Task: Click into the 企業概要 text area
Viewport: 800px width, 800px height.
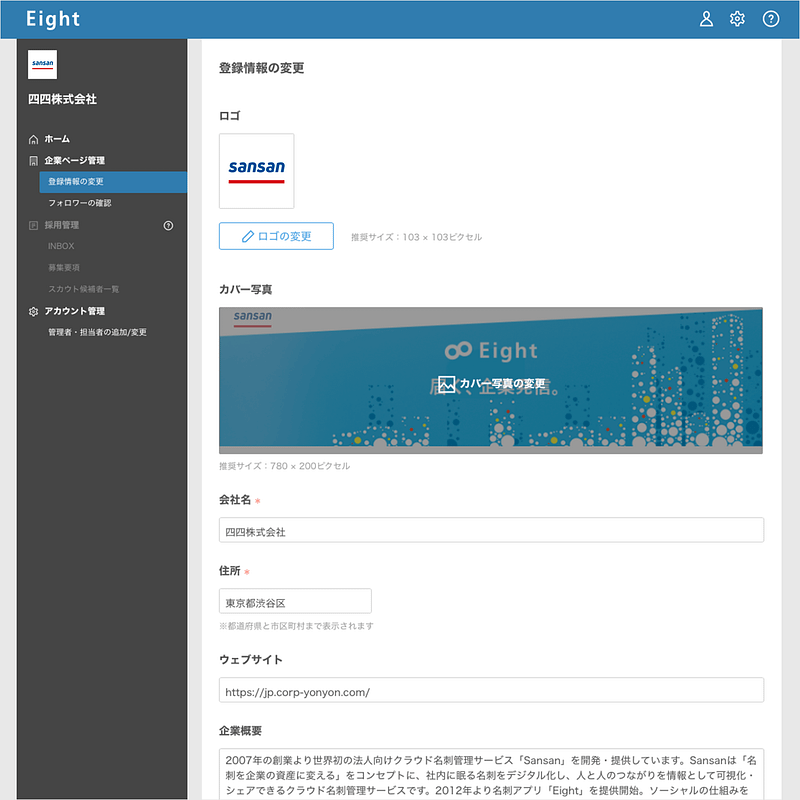Action: (491, 774)
